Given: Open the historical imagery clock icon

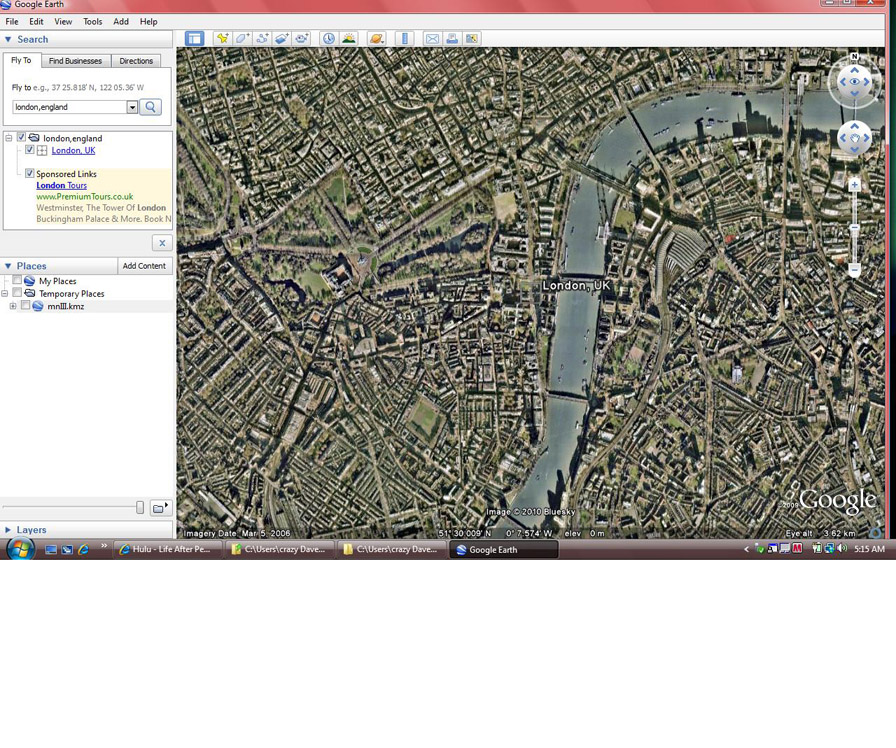Looking at the screenshot, I should (x=329, y=38).
